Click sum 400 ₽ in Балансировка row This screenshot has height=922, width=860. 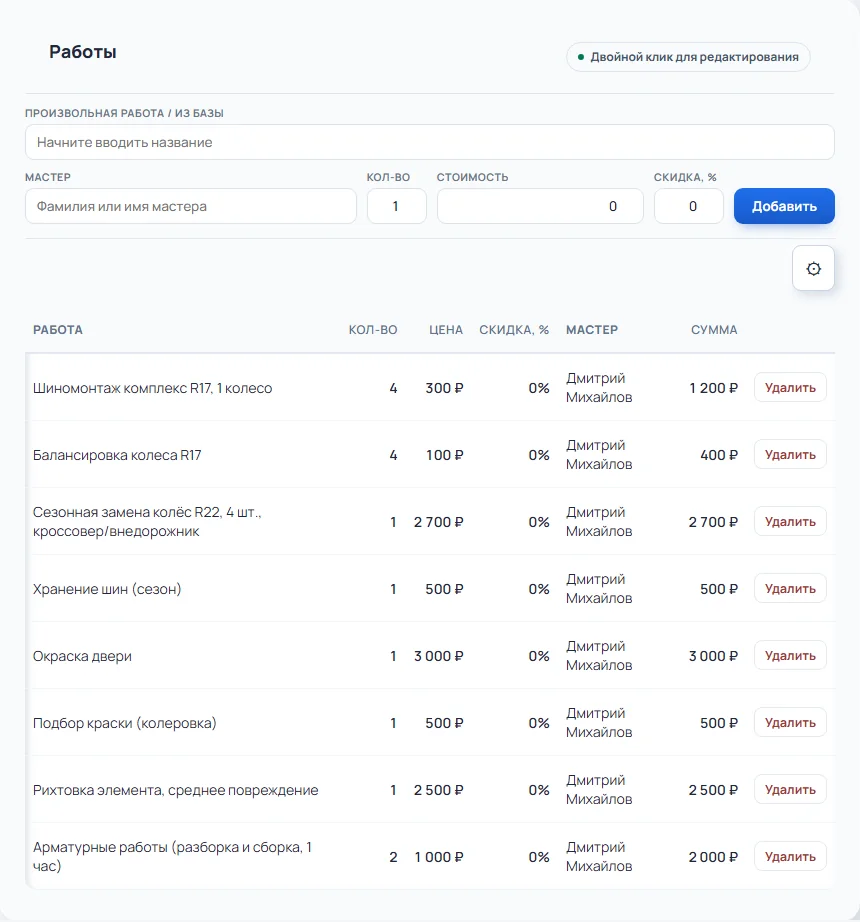coord(719,455)
